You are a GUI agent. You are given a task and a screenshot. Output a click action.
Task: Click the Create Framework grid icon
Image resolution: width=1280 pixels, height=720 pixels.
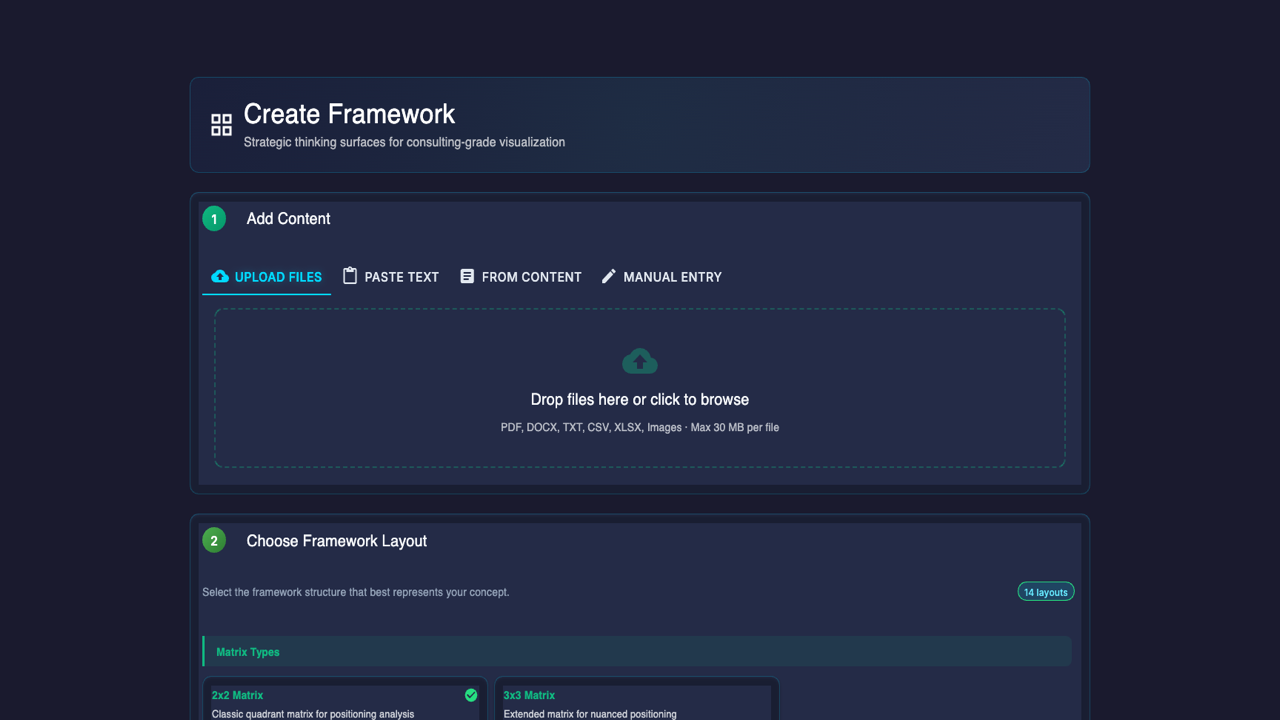[x=222, y=125]
